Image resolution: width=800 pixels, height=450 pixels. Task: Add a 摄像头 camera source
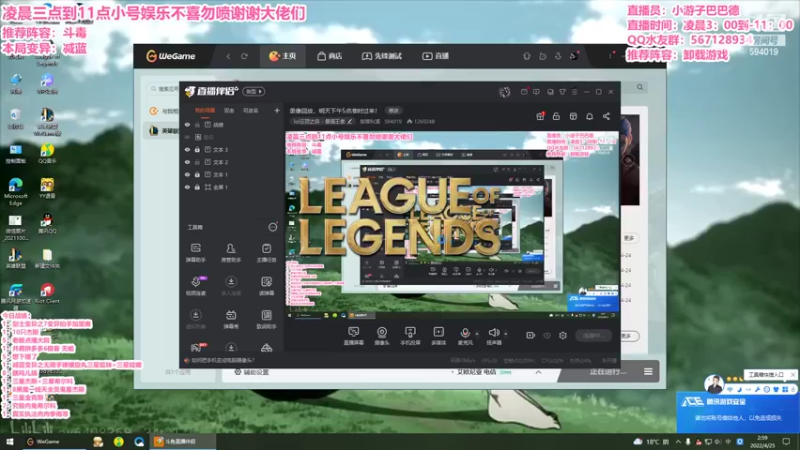382,336
